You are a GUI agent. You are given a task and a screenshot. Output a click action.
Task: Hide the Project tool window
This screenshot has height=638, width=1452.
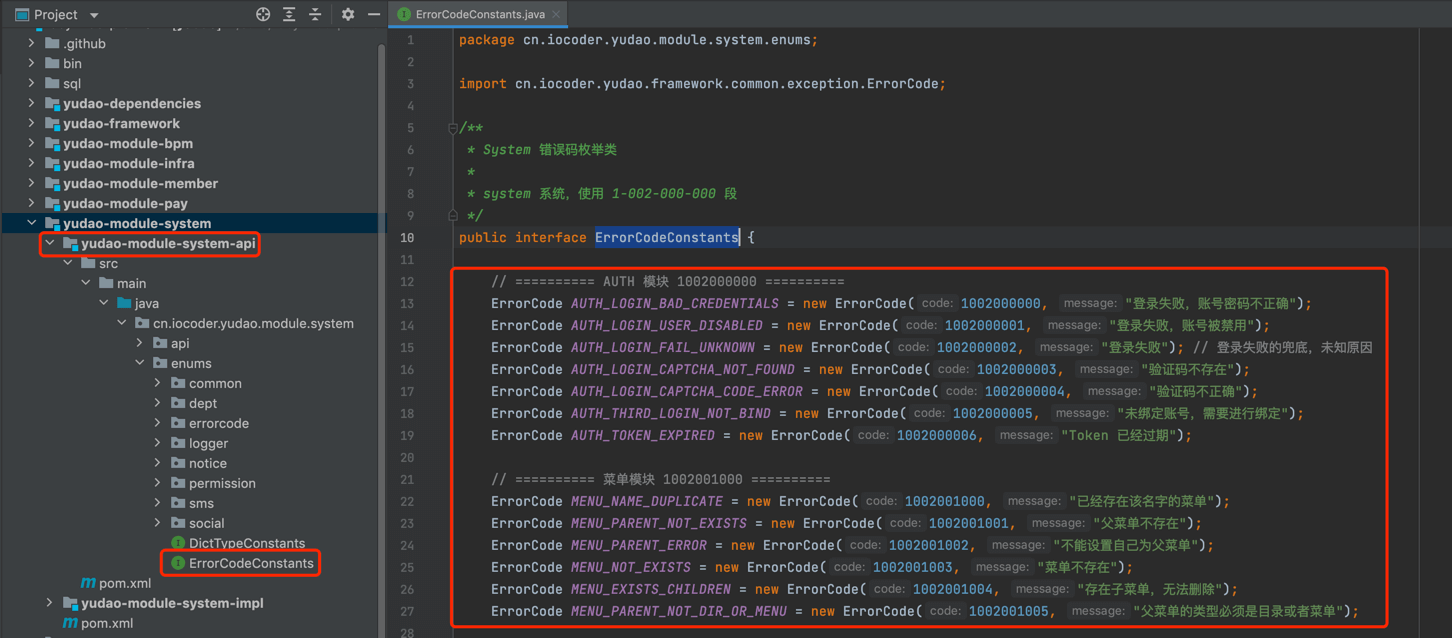(x=373, y=15)
